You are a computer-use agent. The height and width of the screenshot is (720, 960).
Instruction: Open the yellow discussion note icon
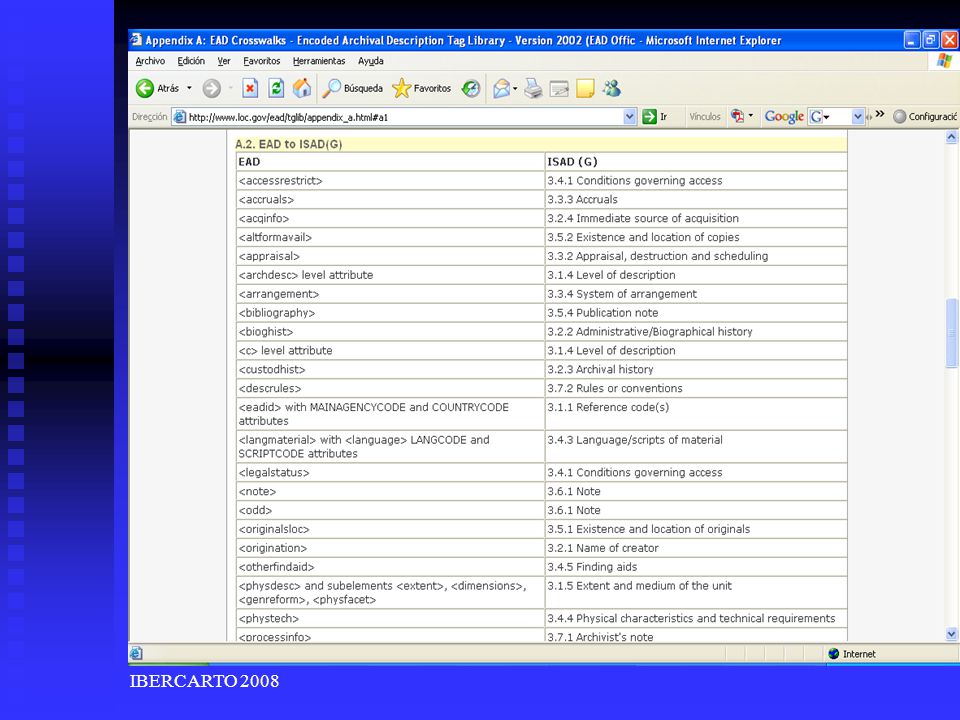[x=585, y=89]
